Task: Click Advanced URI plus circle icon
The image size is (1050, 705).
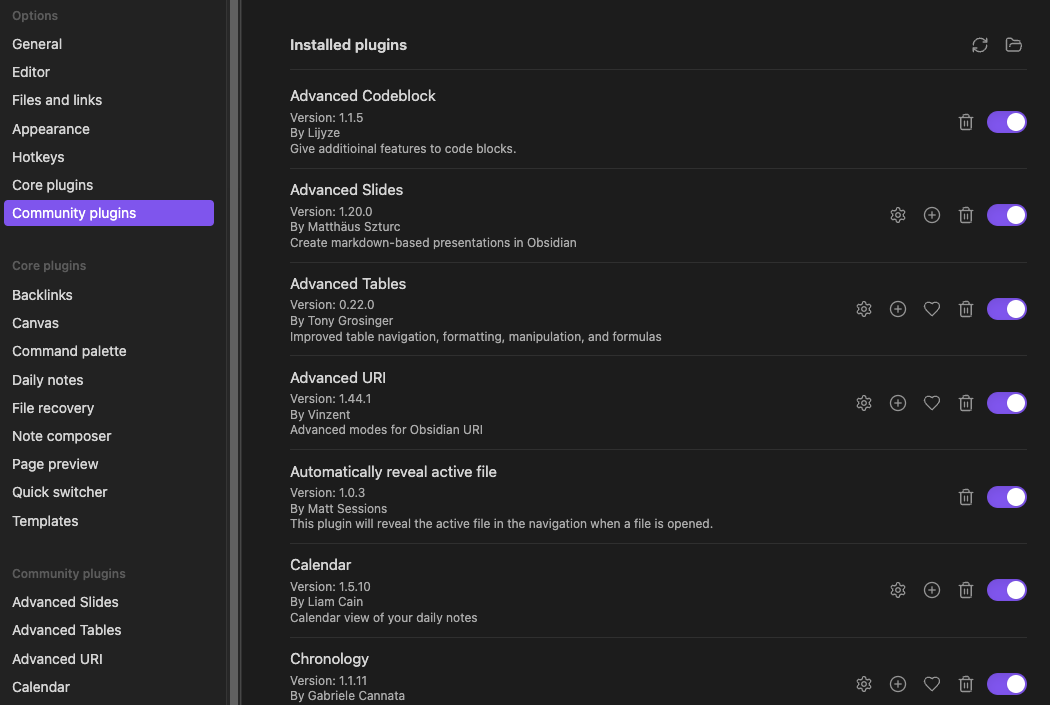Action: click(x=898, y=403)
